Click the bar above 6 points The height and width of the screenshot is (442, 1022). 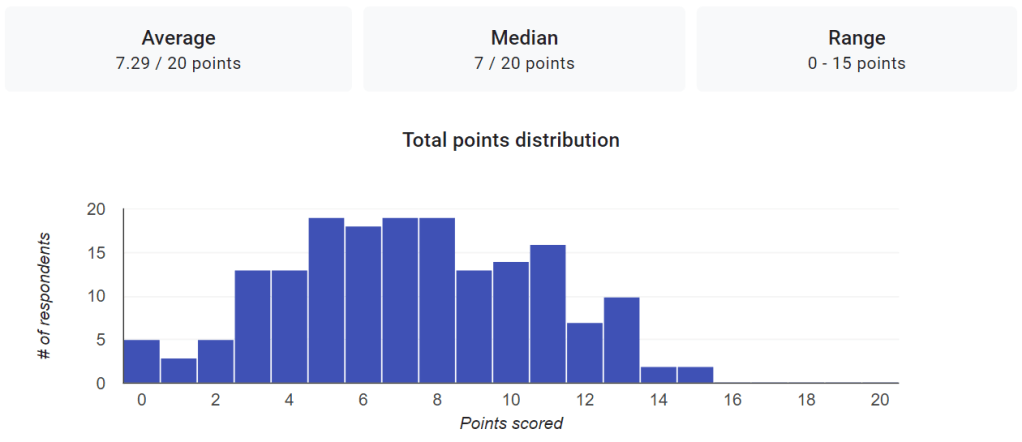coord(363,305)
